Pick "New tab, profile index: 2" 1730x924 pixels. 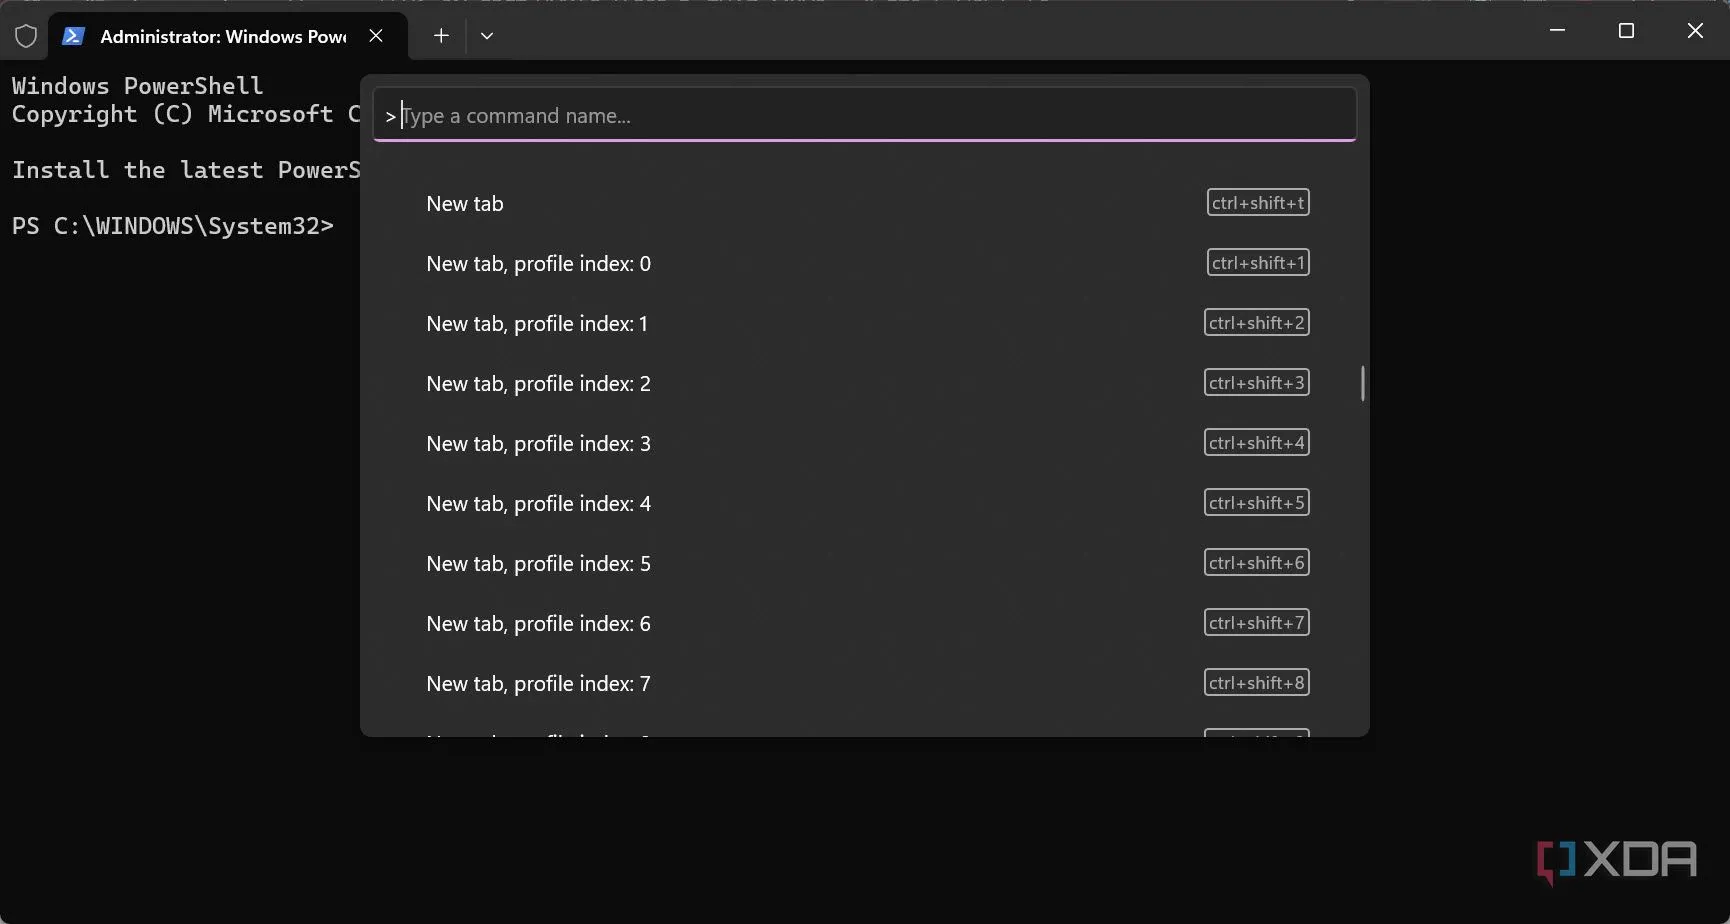pyautogui.click(x=538, y=384)
